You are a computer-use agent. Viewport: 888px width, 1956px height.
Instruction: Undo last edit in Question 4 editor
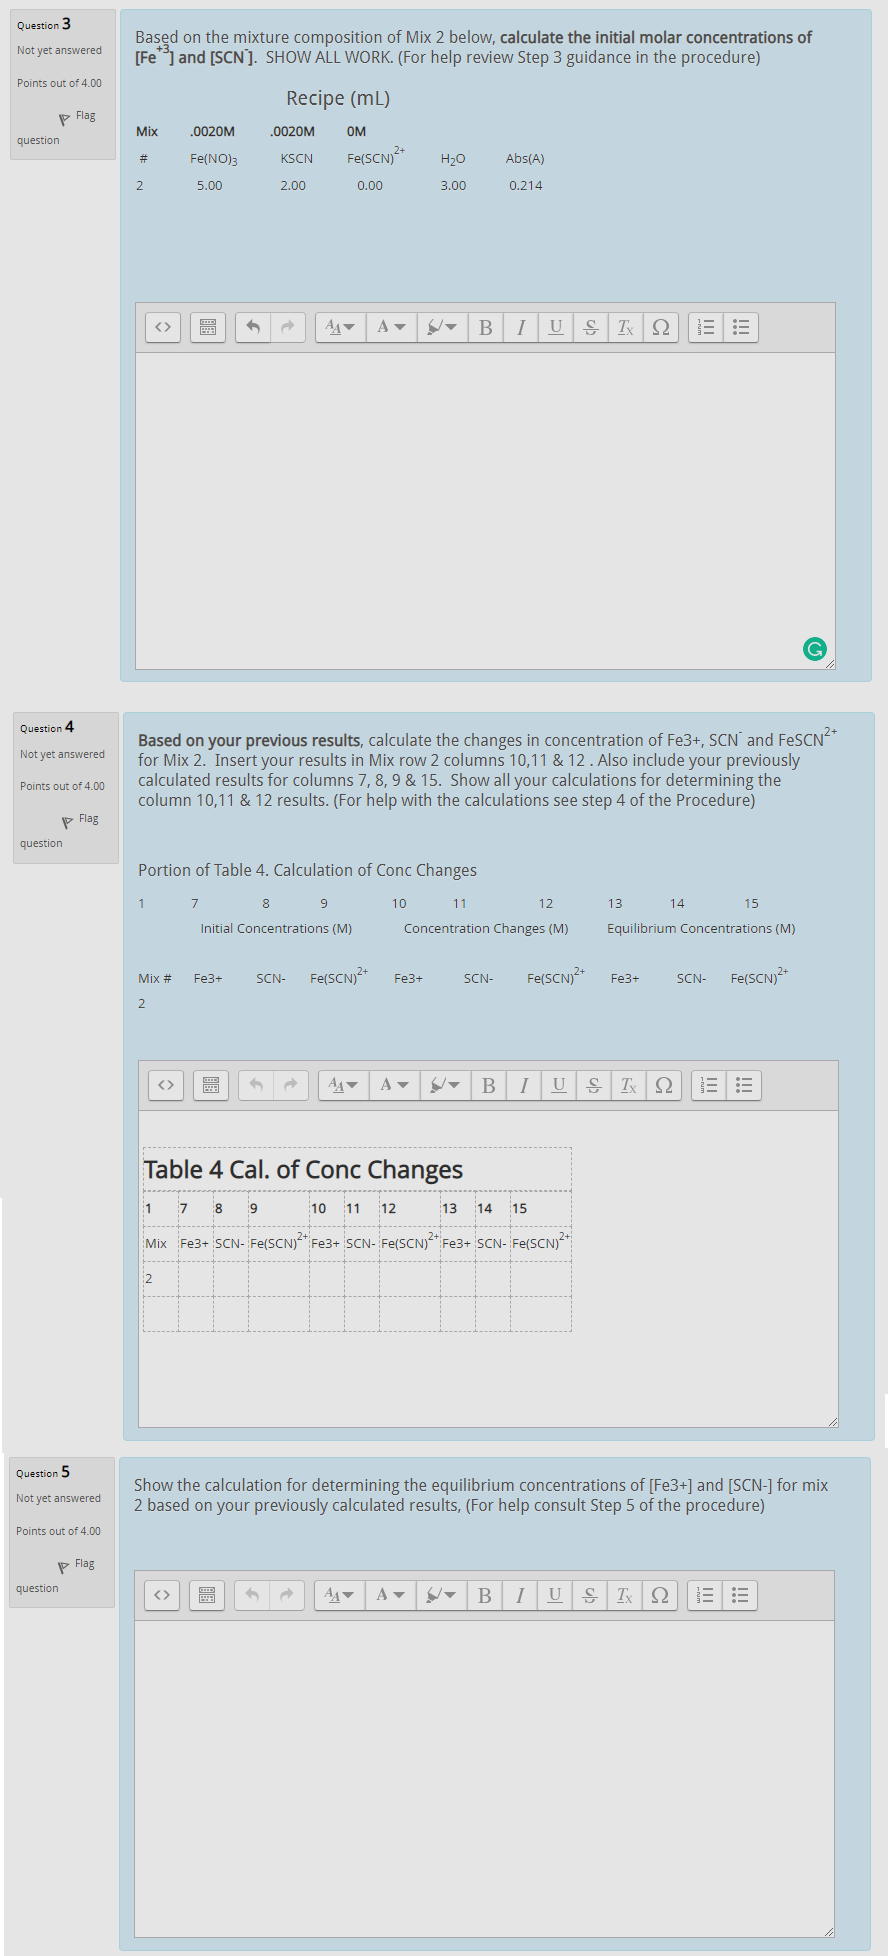(256, 1085)
